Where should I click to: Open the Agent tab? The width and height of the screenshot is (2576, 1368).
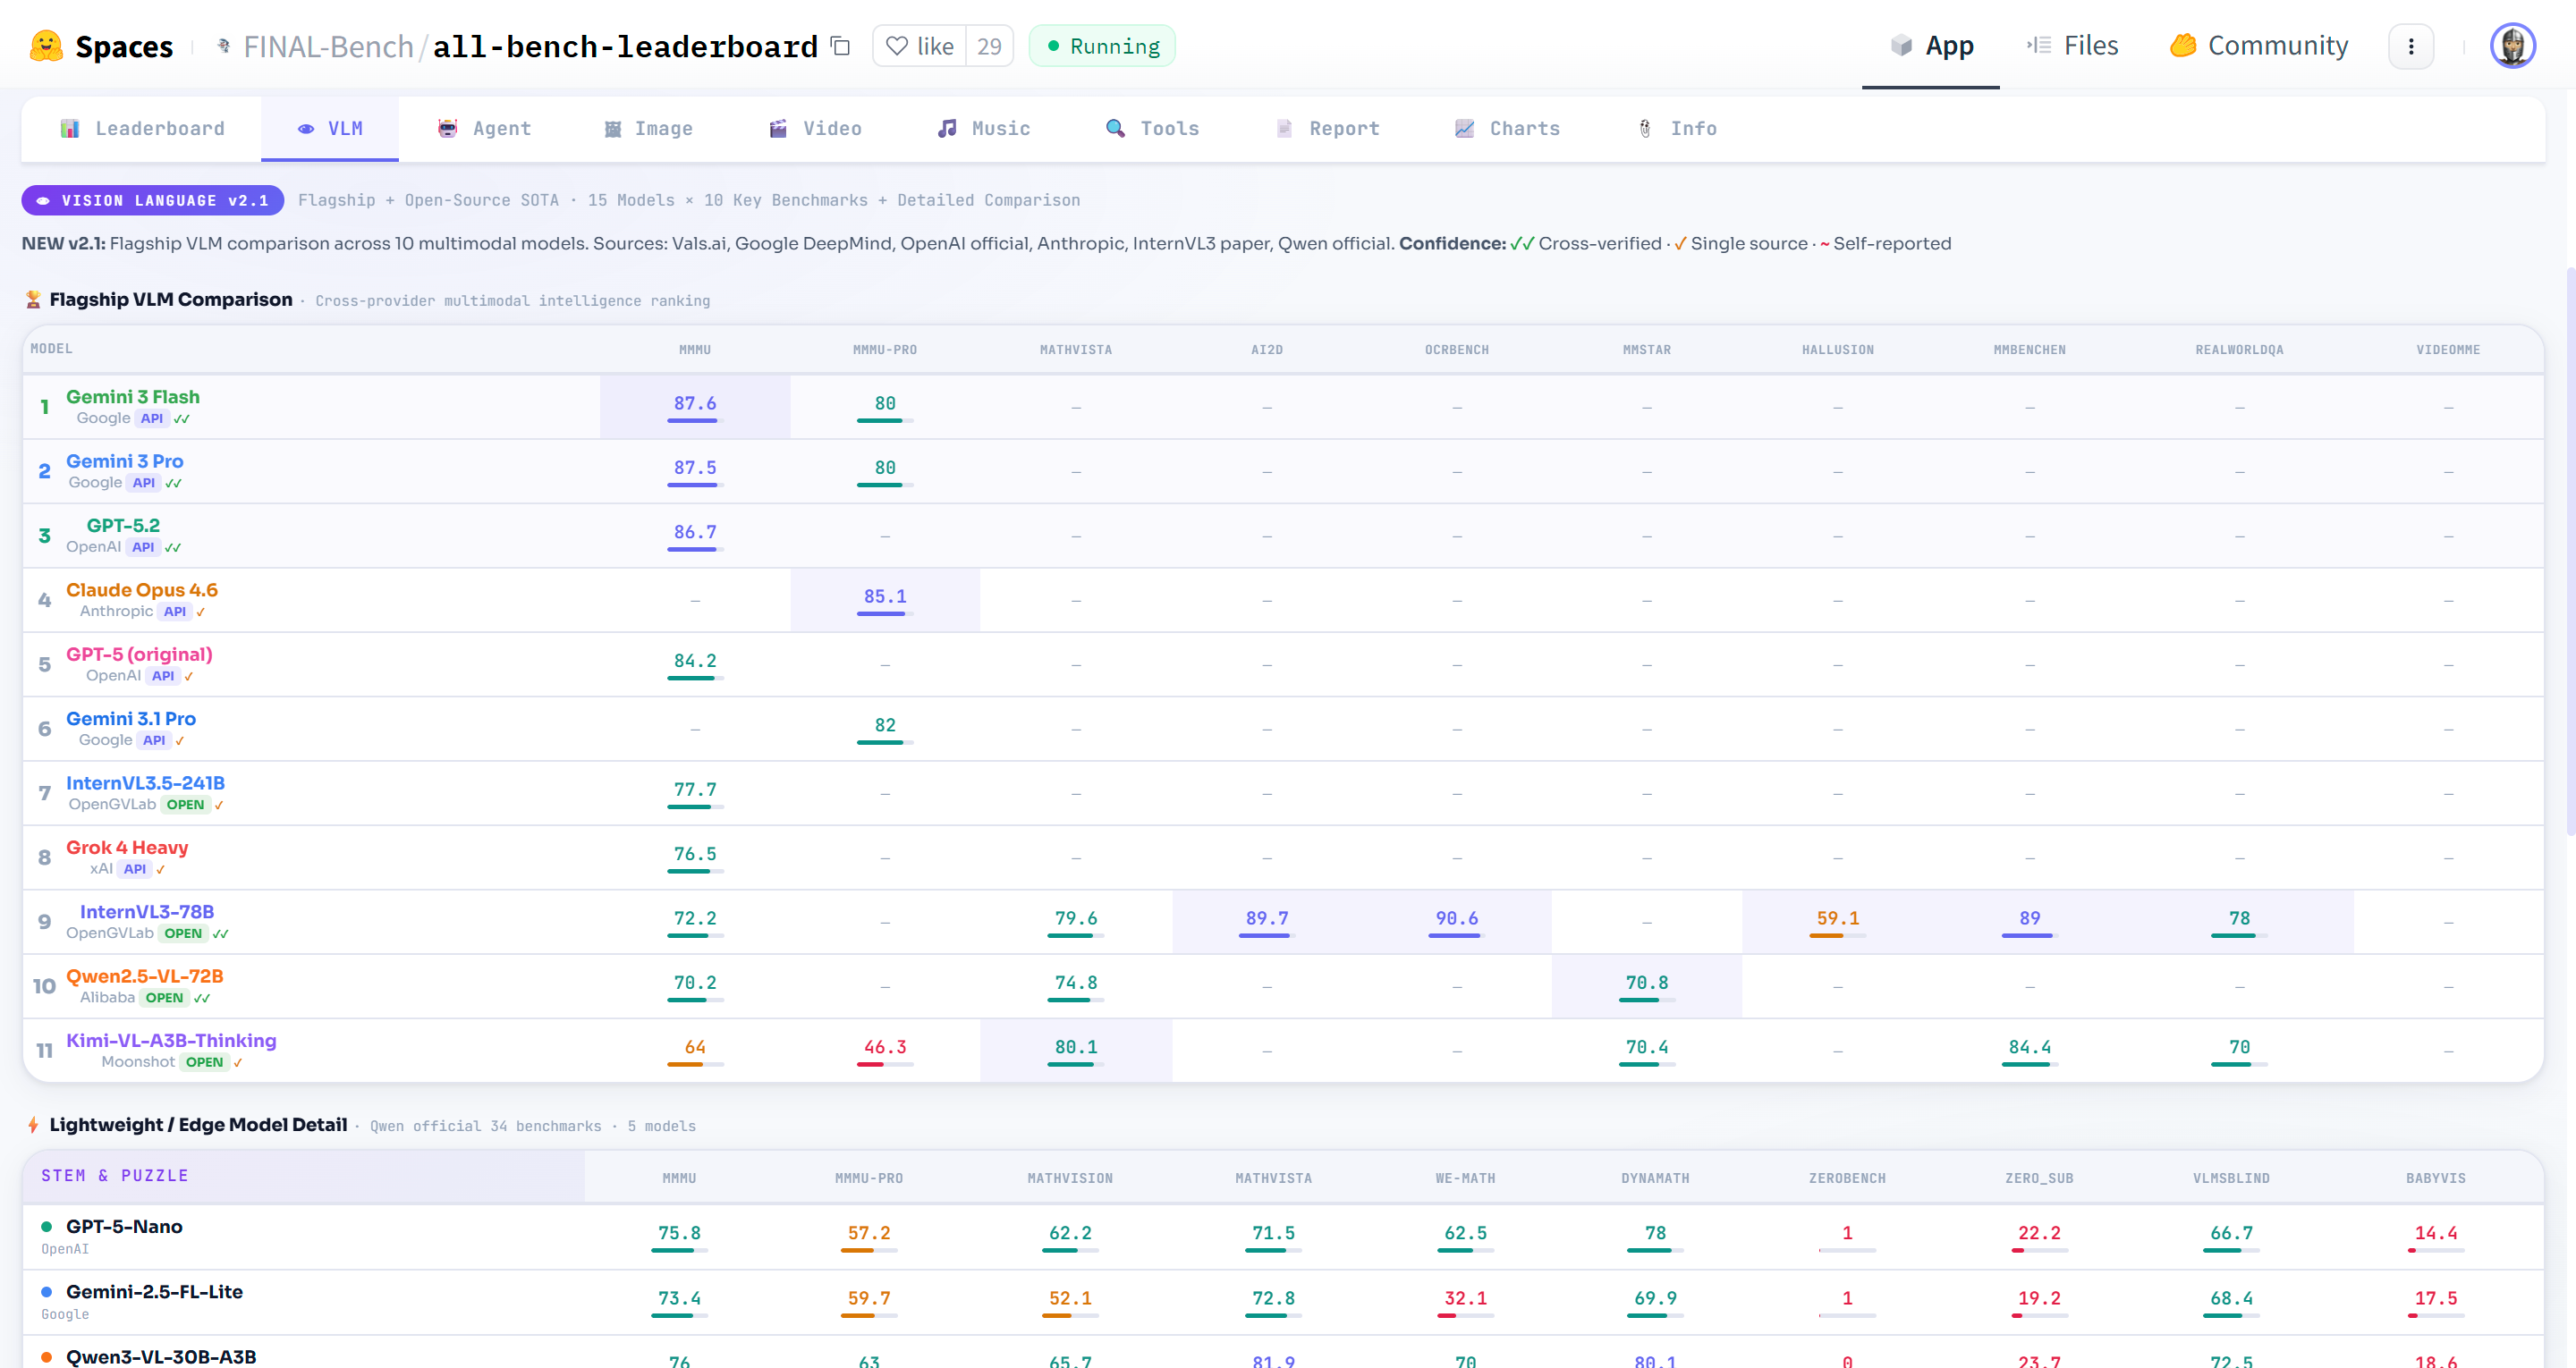tap(485, 129)
